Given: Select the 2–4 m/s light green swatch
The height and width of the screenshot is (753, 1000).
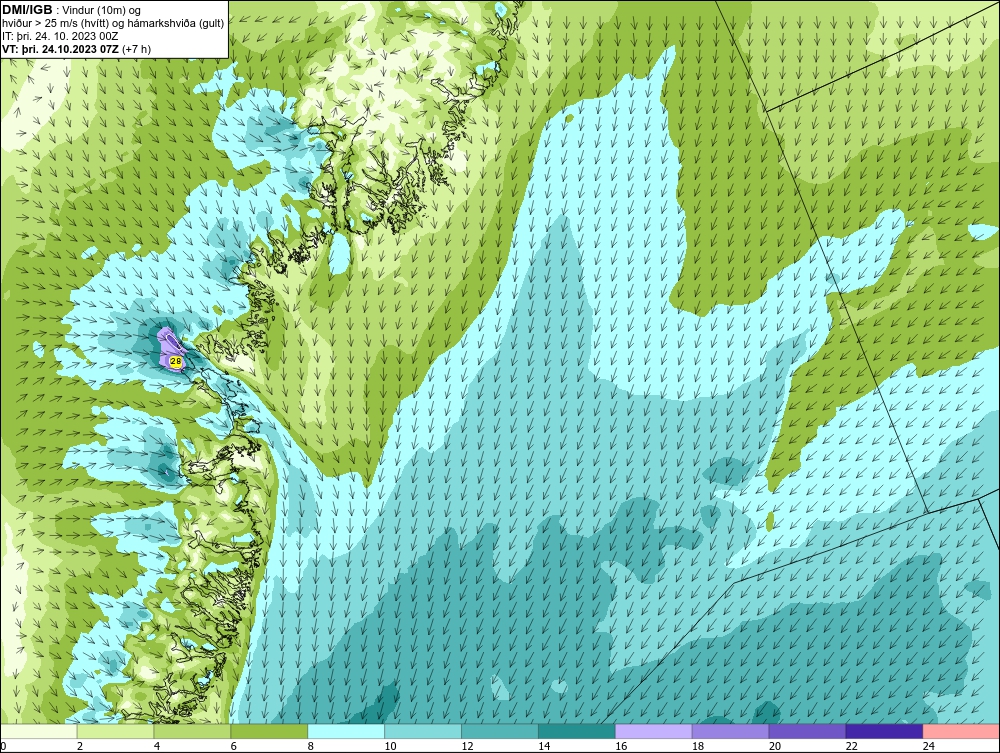Looking at the screenshot, I should click(x=115, y=731).
